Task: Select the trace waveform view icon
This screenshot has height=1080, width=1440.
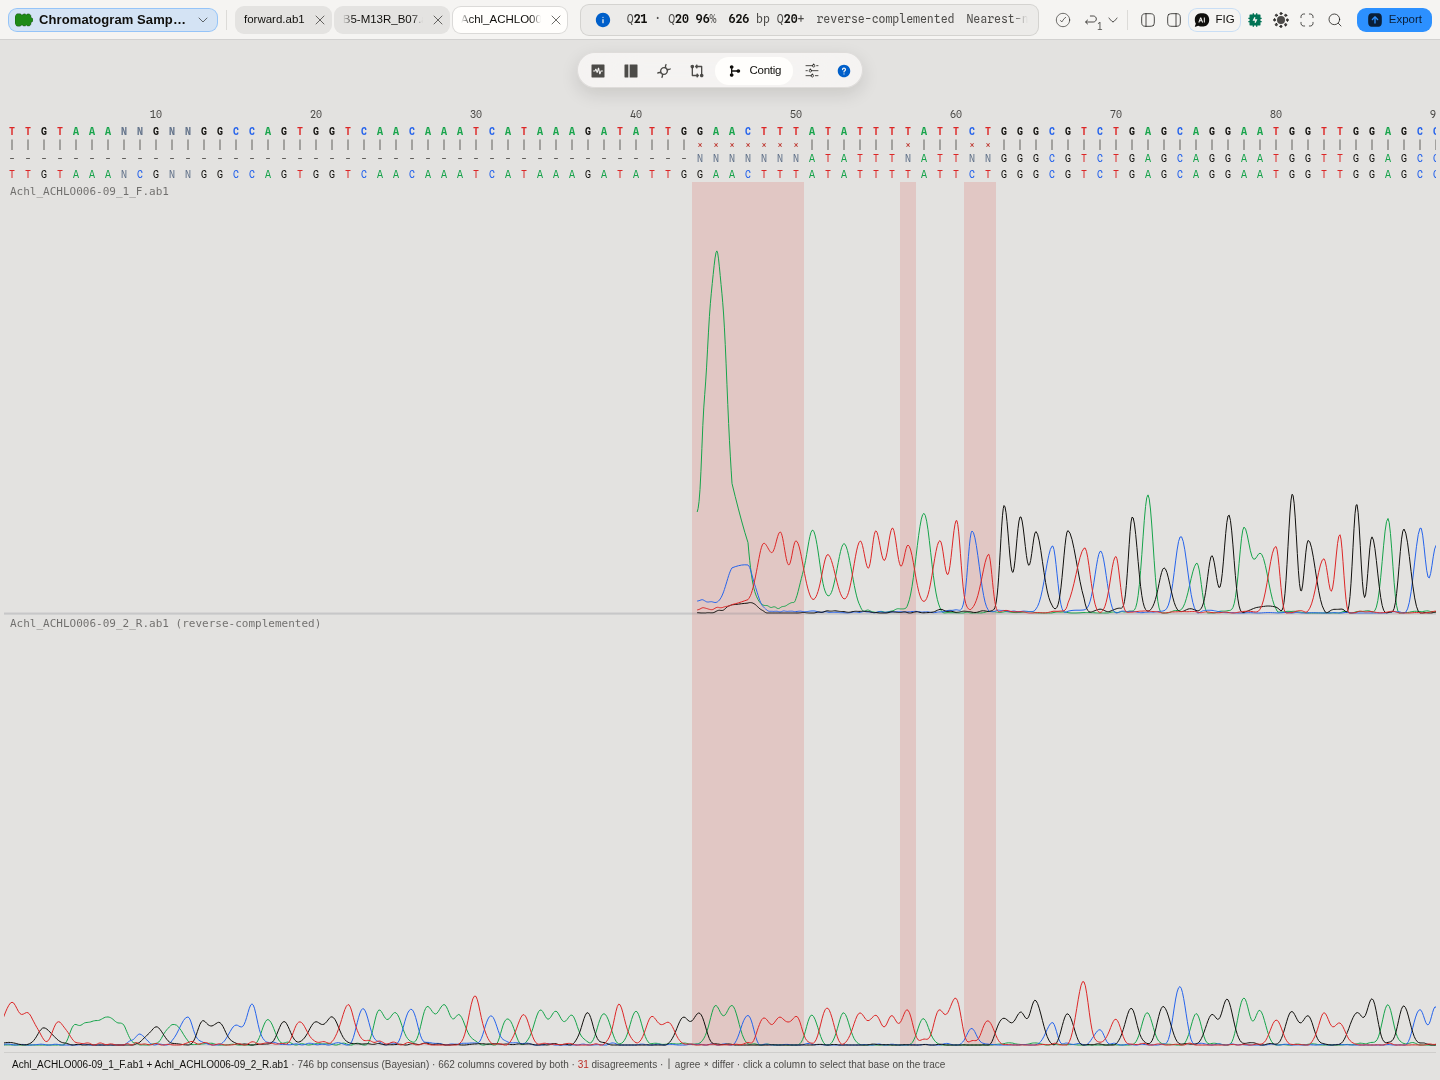Action: point(598,71)
